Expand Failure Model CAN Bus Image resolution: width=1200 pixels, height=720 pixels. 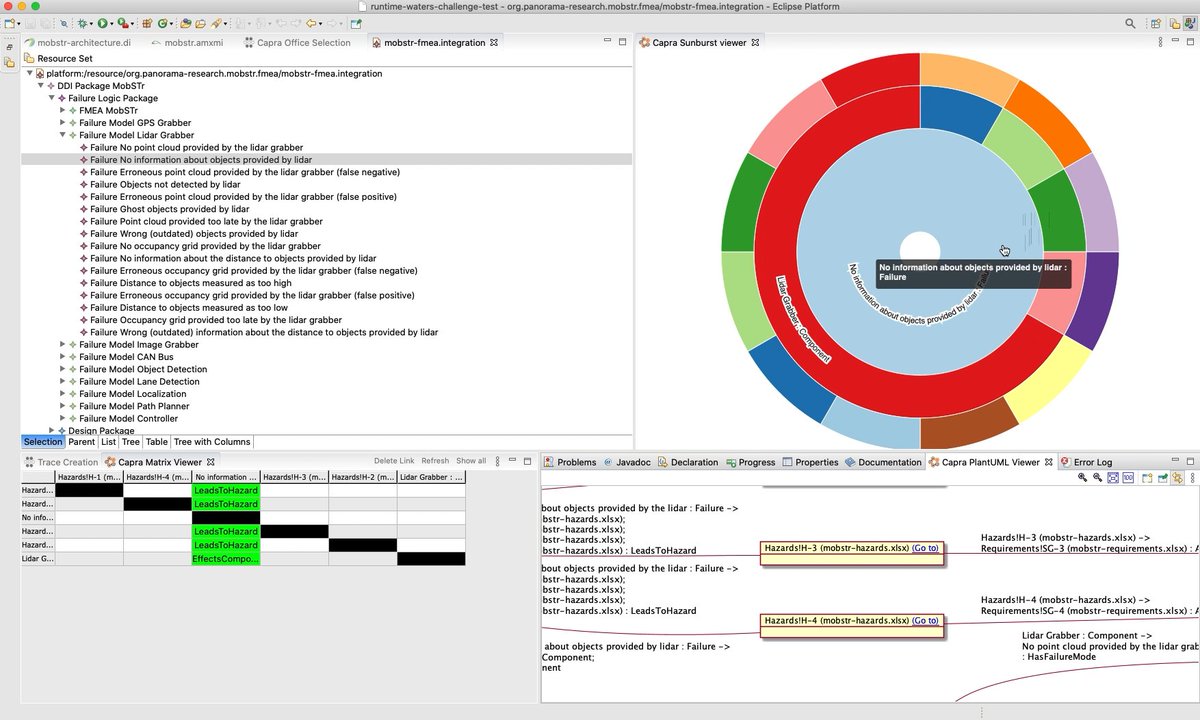(x=62, y=357)
